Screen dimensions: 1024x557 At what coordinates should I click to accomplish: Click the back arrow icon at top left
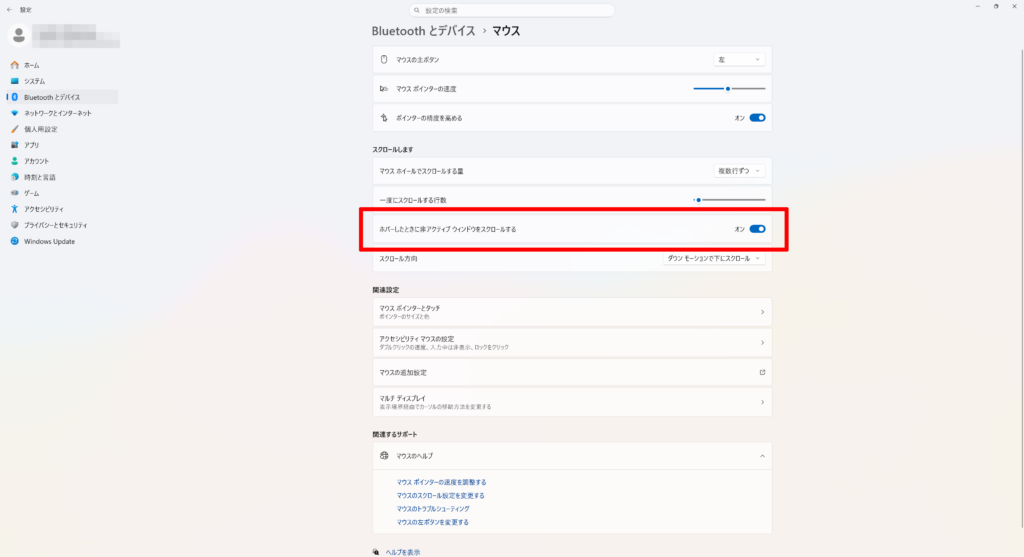click(x=9, y=10)
